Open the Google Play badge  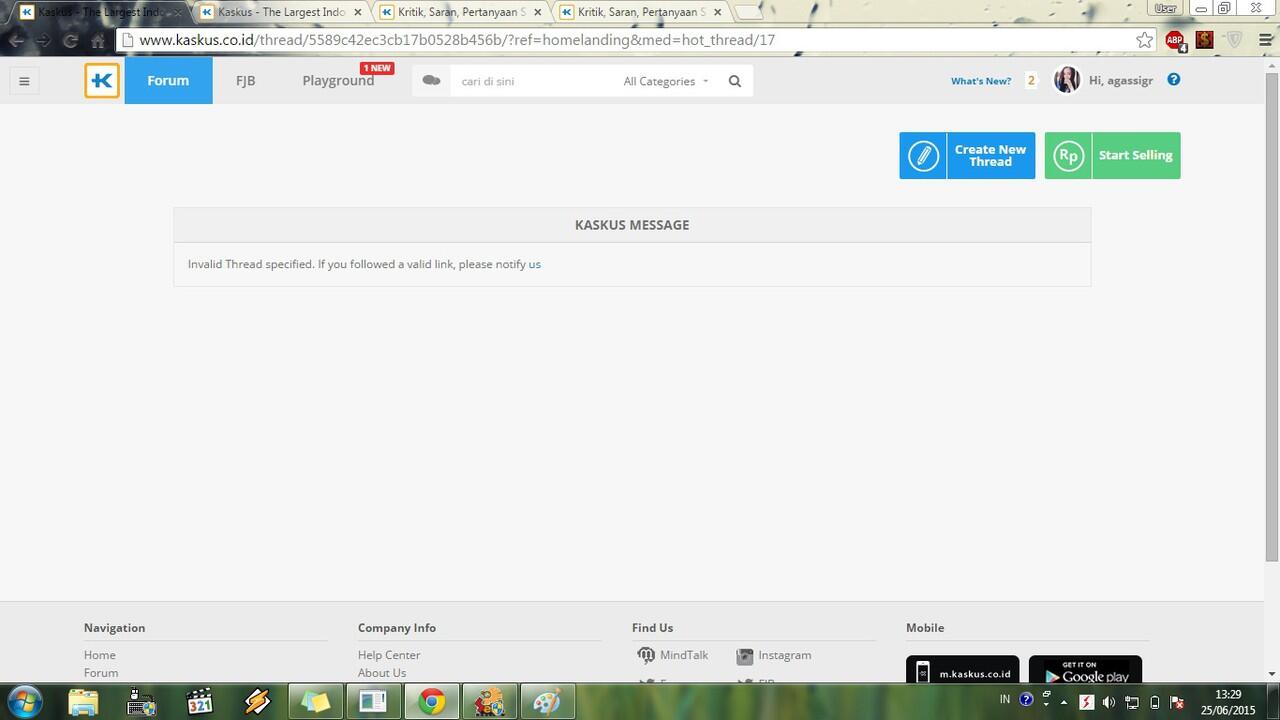[1085, 670]
